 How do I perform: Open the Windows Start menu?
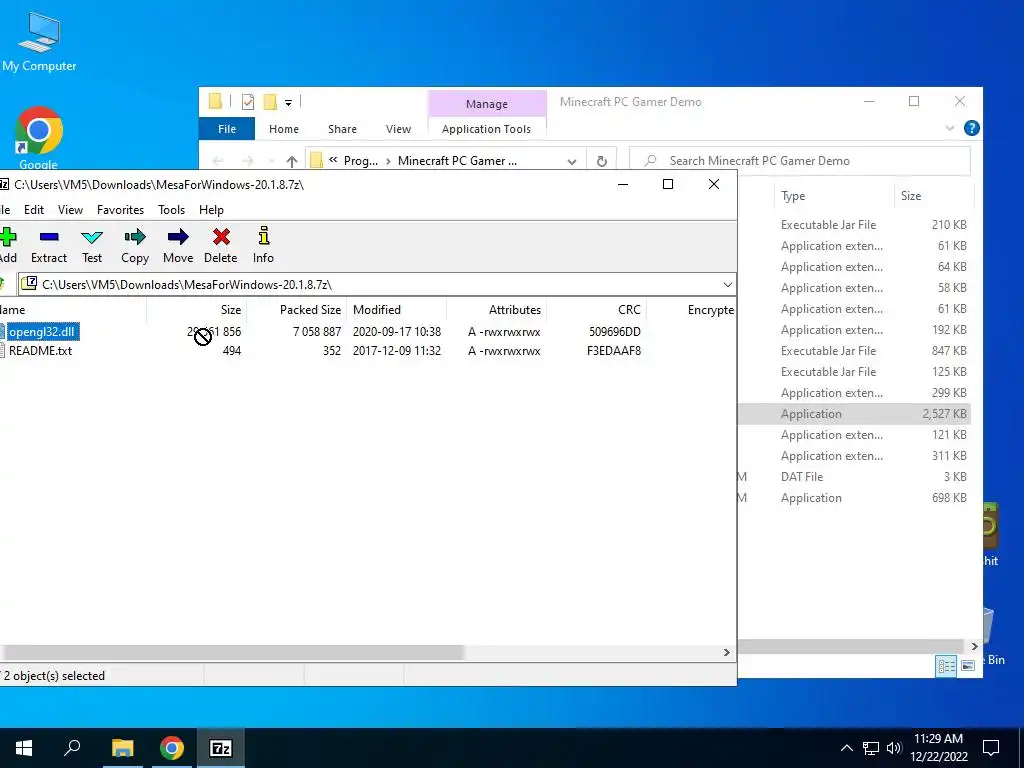pos(24,748)
